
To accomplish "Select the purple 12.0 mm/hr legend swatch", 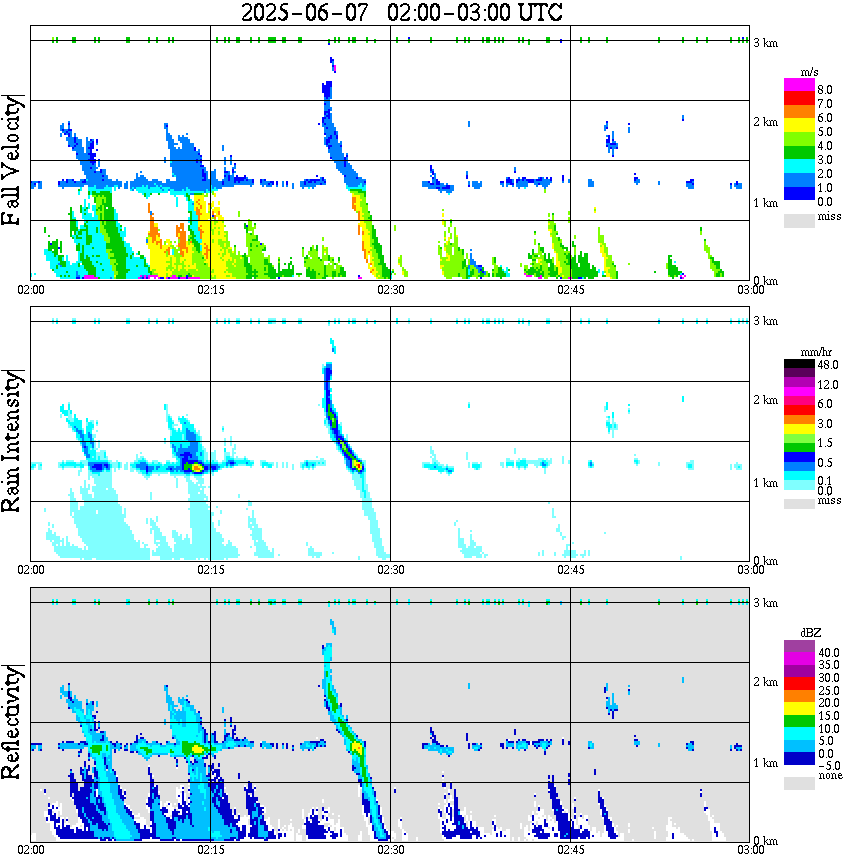I will coord(799,382).
